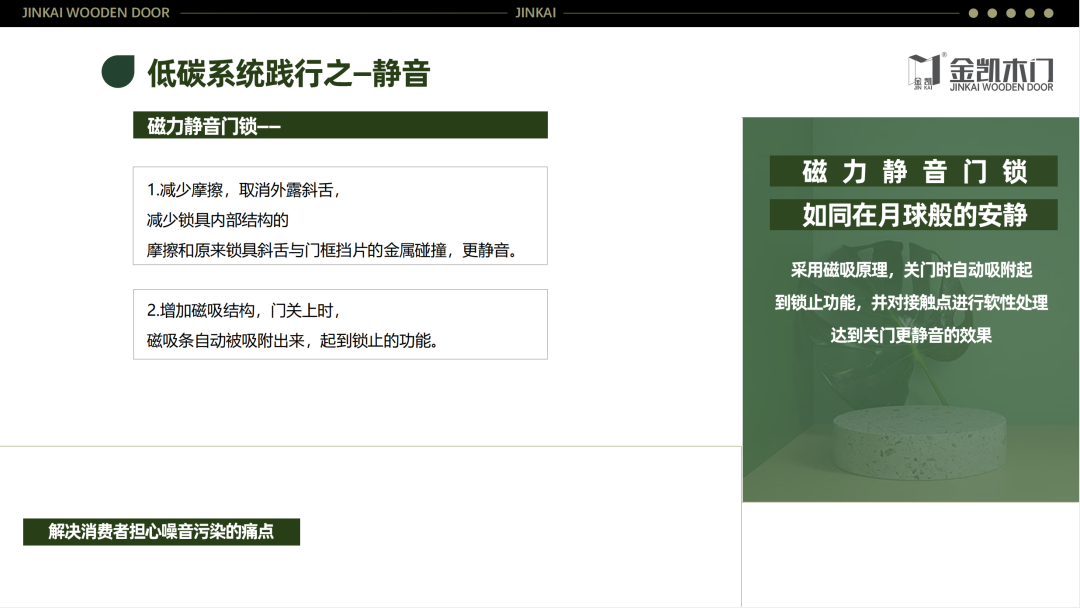Click the JINKAI WOODEN DOOR text under the logo
The height and width of the screenshot is (608, 1080).
(x=1000, y=86)
